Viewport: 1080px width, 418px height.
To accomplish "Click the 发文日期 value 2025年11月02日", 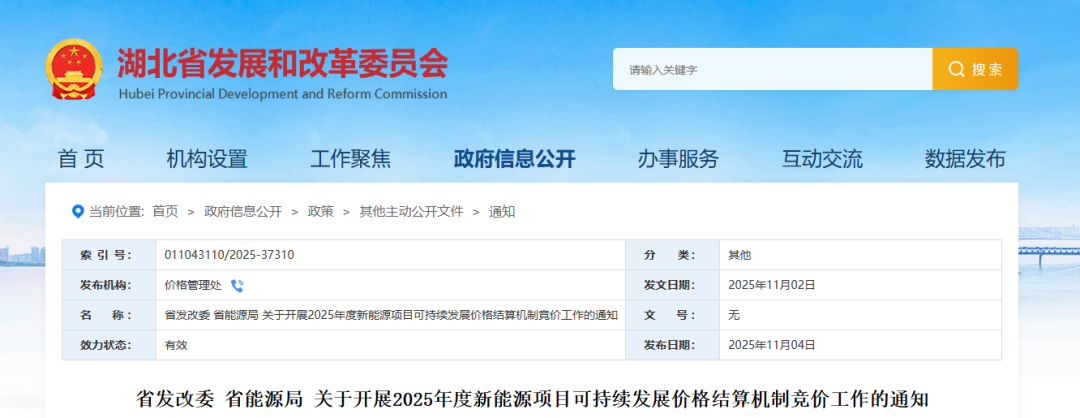I will pyautogui.click(x=771, y=285).
